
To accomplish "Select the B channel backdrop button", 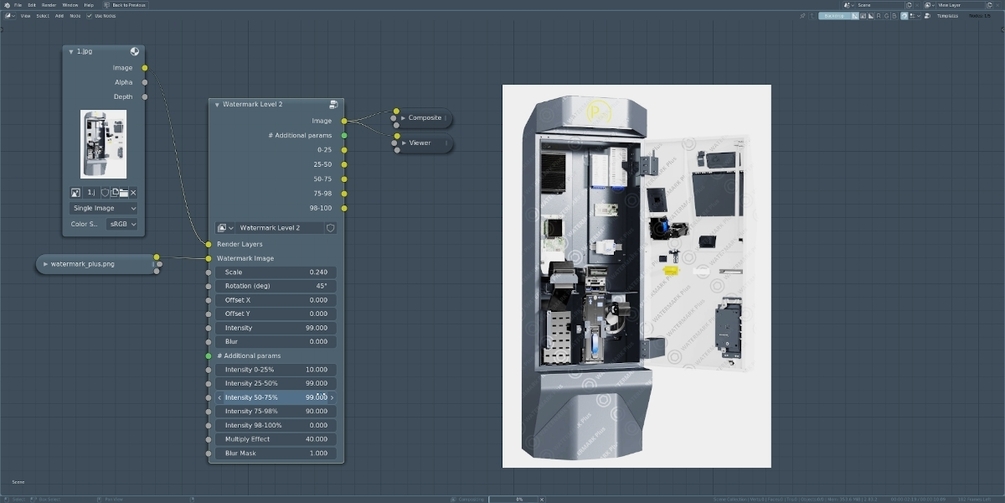I will coord(894,16).
